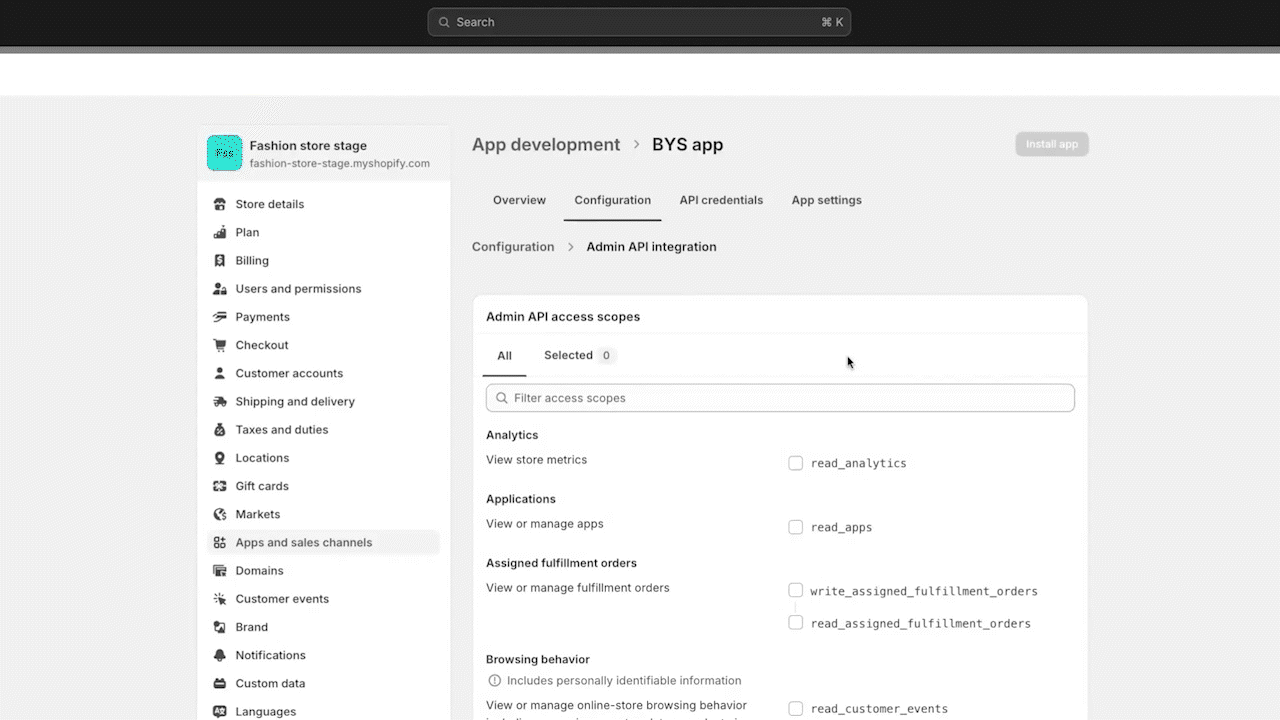Open Users and permissions settings
Screen dimensions: 1280x720
pos(298,289)
